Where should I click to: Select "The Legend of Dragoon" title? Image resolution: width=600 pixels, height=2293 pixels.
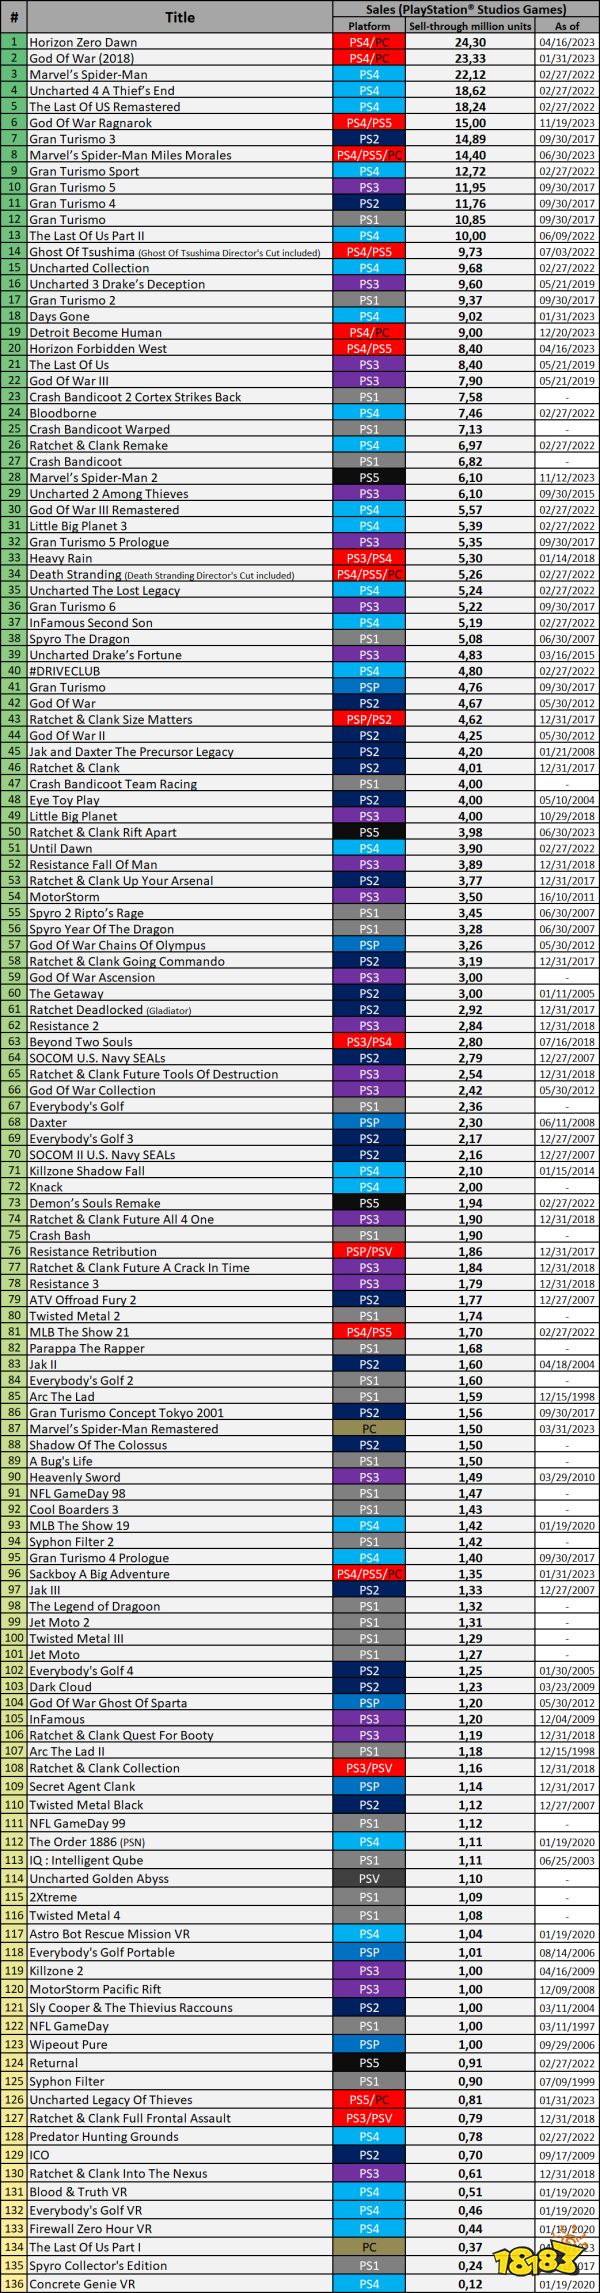point(95,1606)
